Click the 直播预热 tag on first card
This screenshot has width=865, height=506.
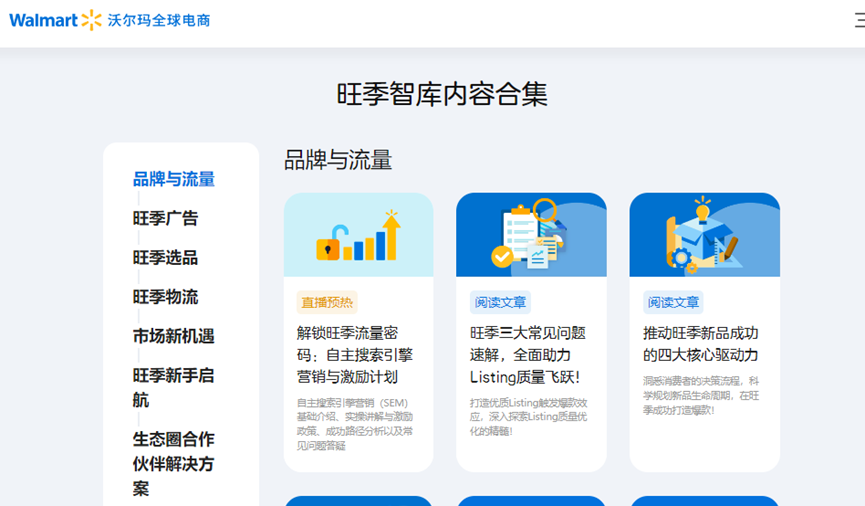(327, 302)
